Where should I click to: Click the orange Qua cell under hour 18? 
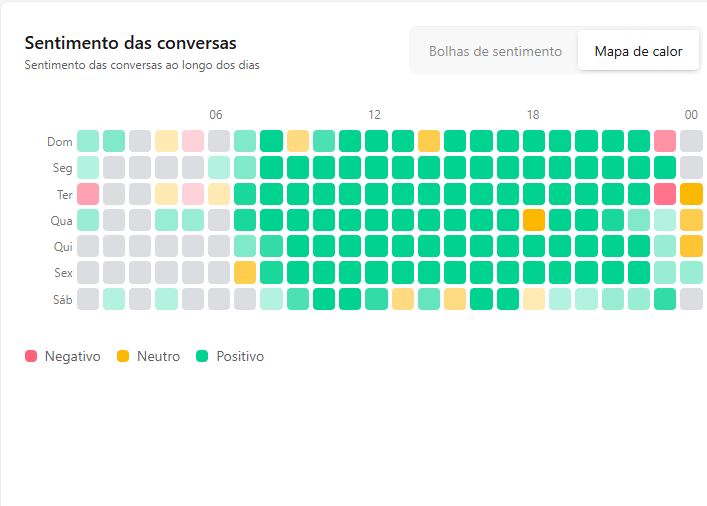[x=534, y=220]
